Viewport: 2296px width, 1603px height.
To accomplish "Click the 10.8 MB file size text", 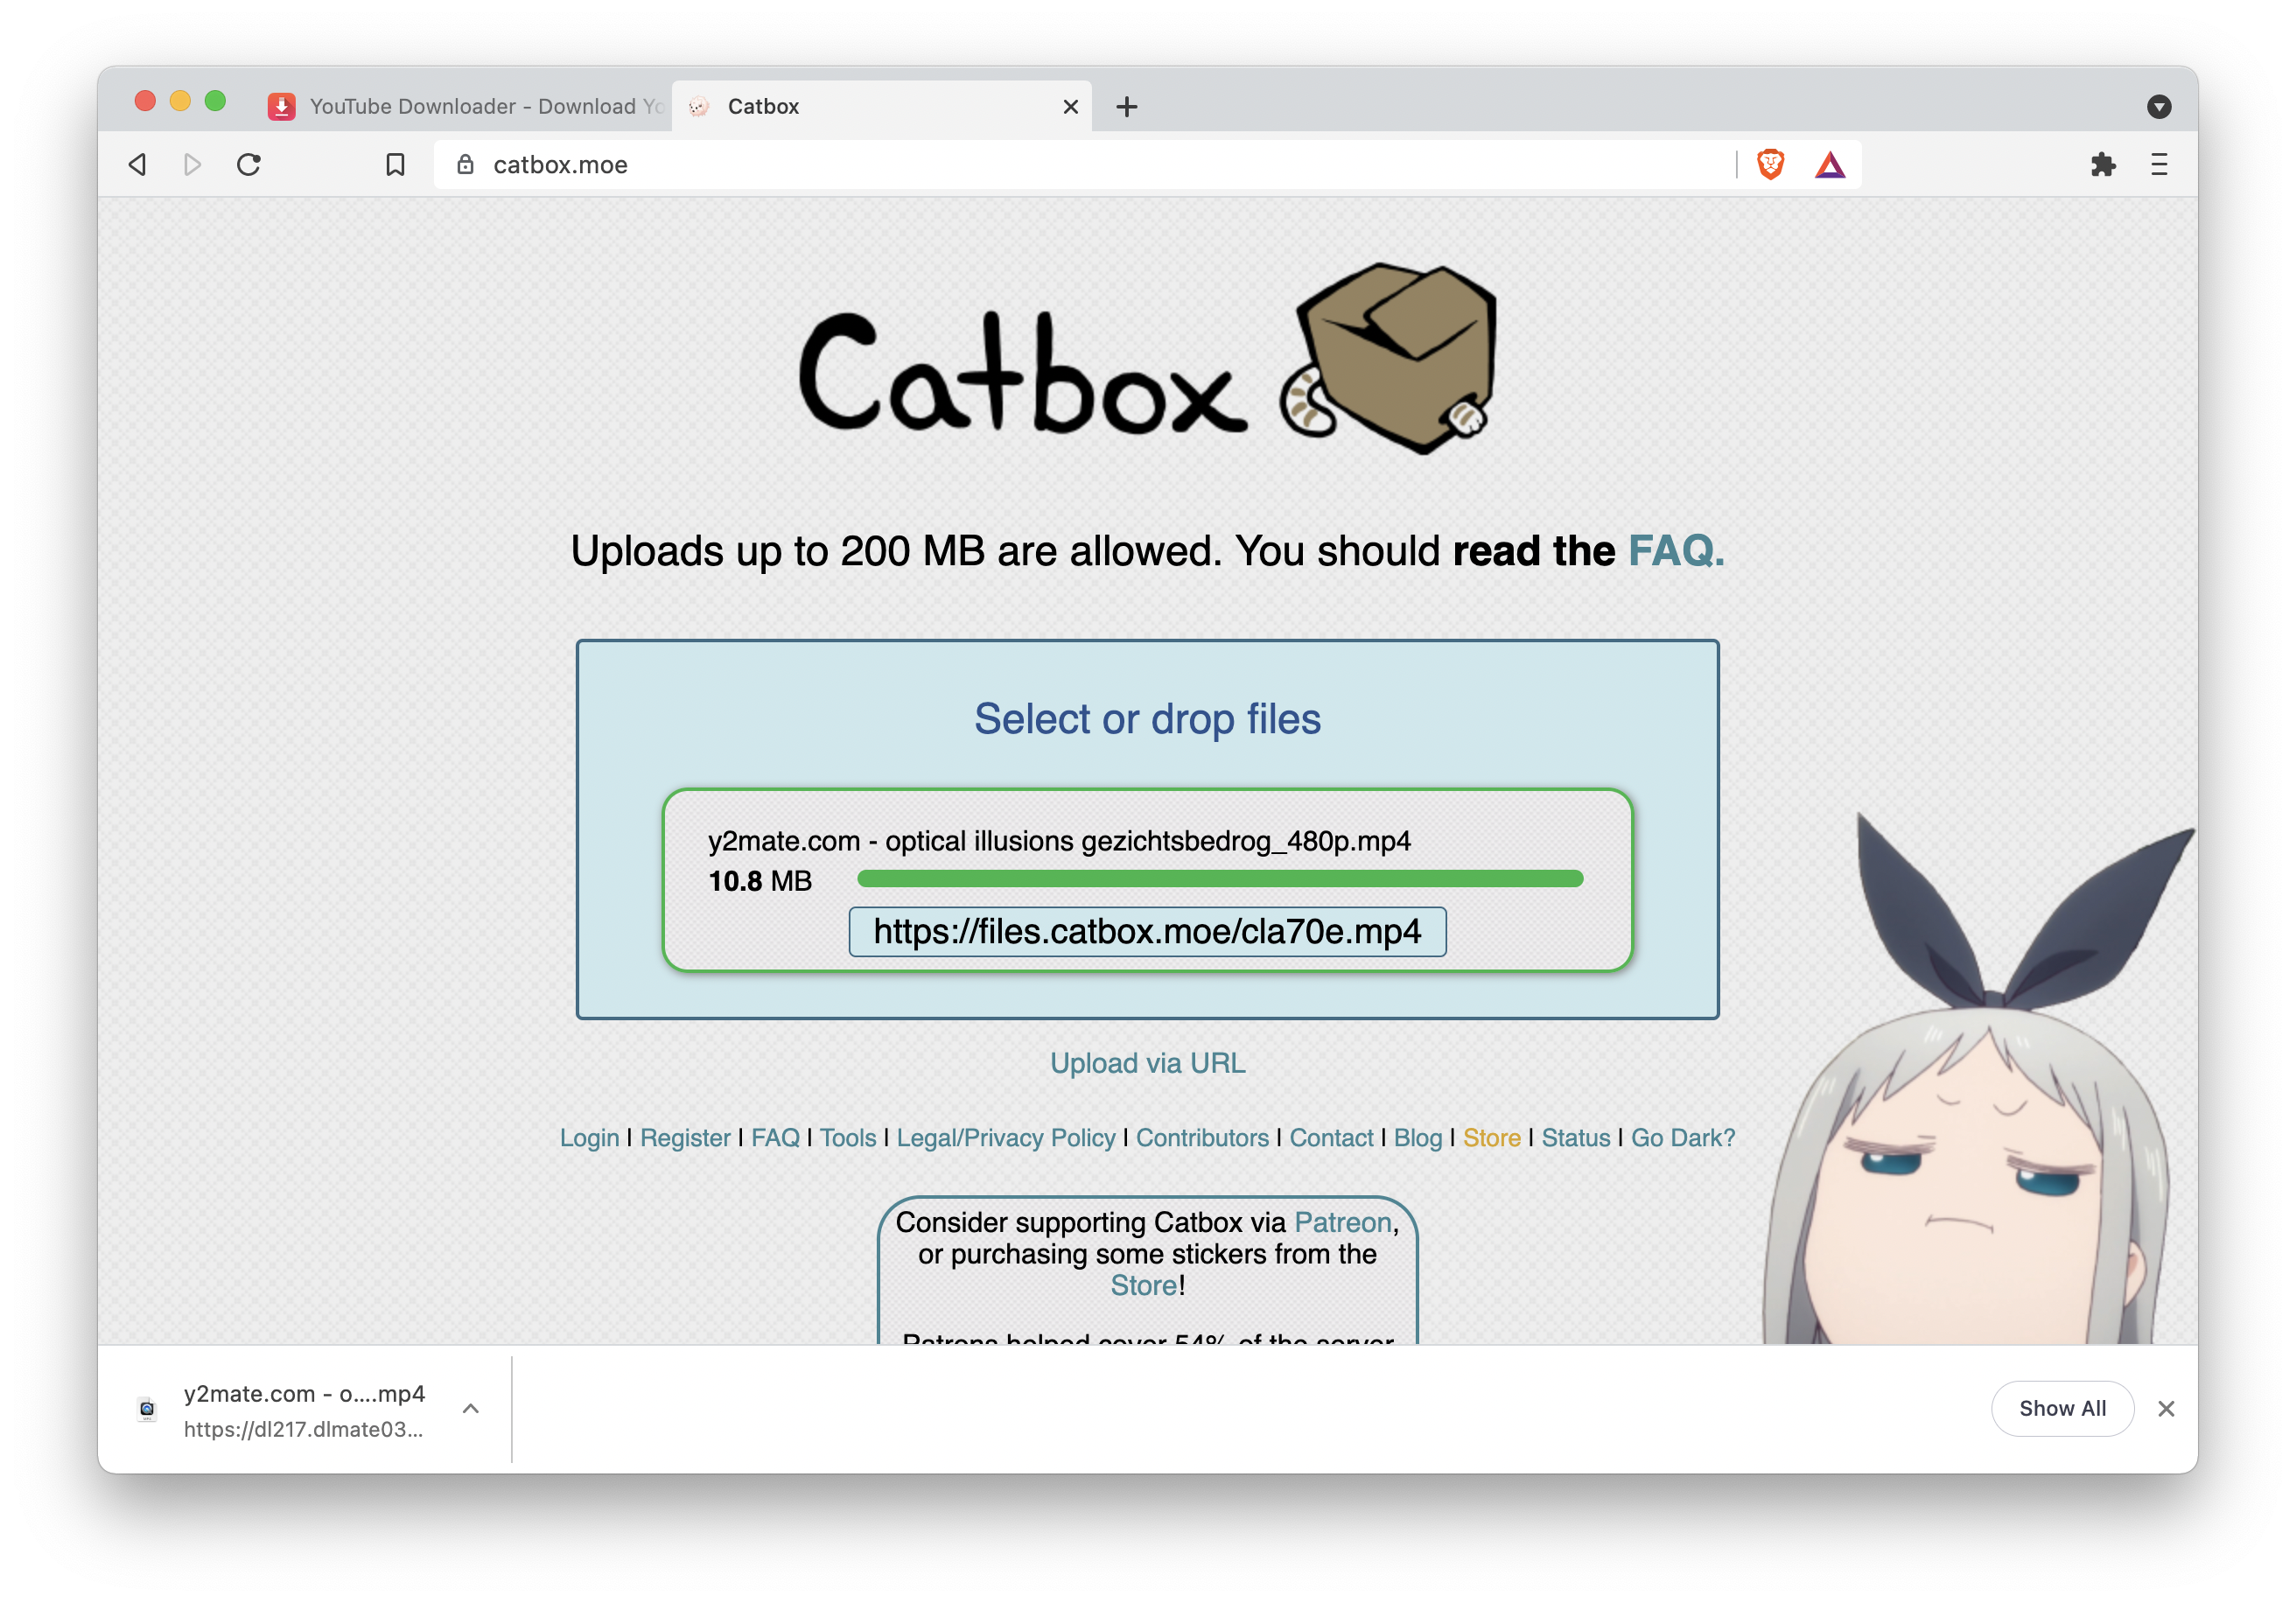I will (x=760, y=881).
